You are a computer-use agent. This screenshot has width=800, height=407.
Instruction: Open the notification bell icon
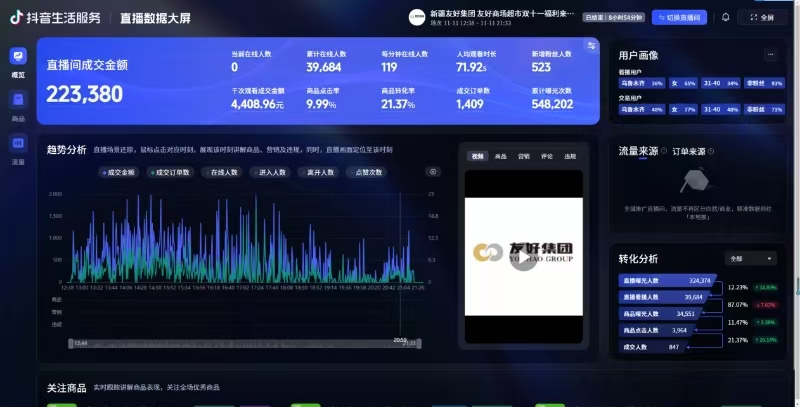(726, 17)
